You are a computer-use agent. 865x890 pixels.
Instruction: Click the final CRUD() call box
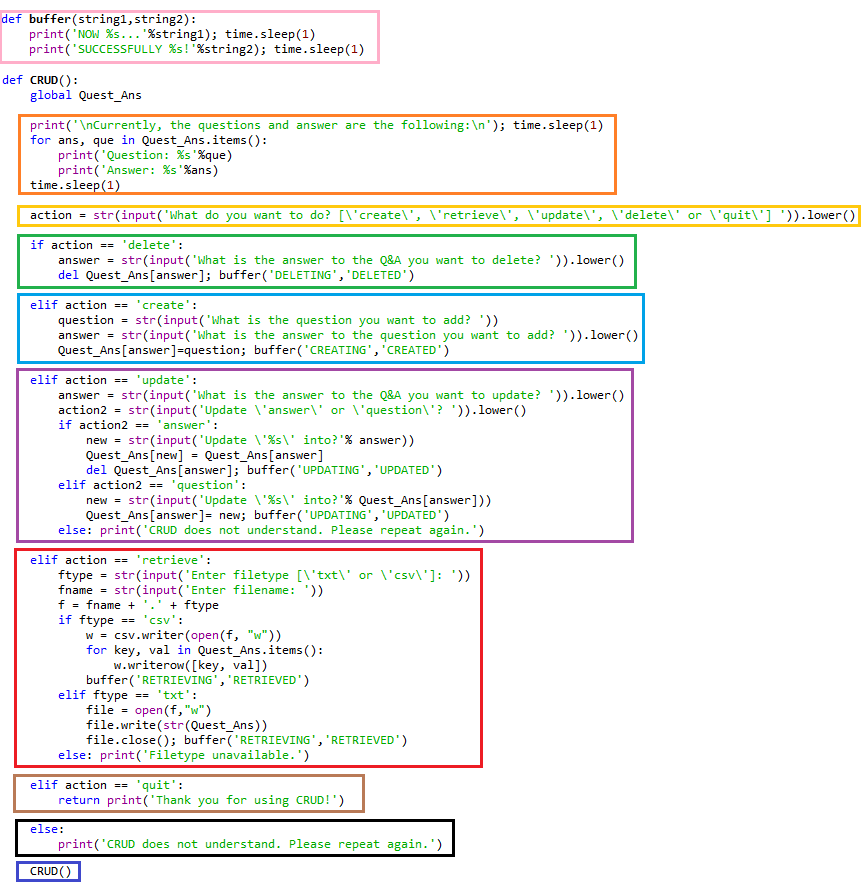[47, 871]
